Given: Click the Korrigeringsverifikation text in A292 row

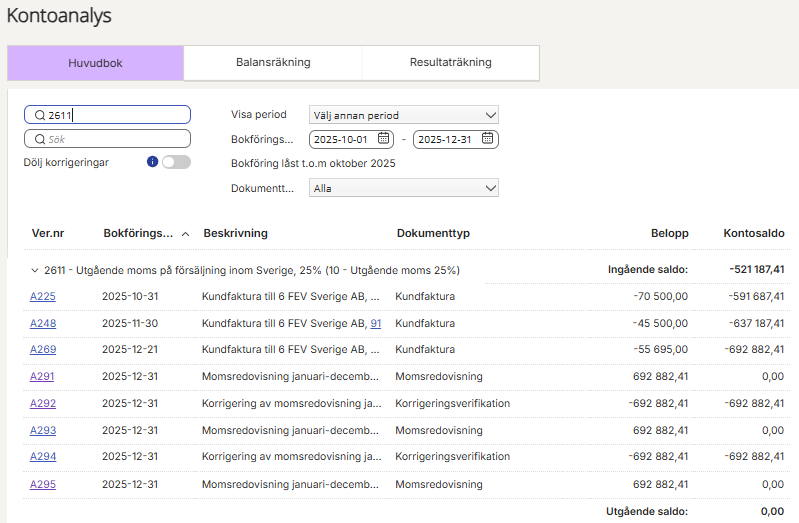Looking at the screenshot, I should point(452,403).
